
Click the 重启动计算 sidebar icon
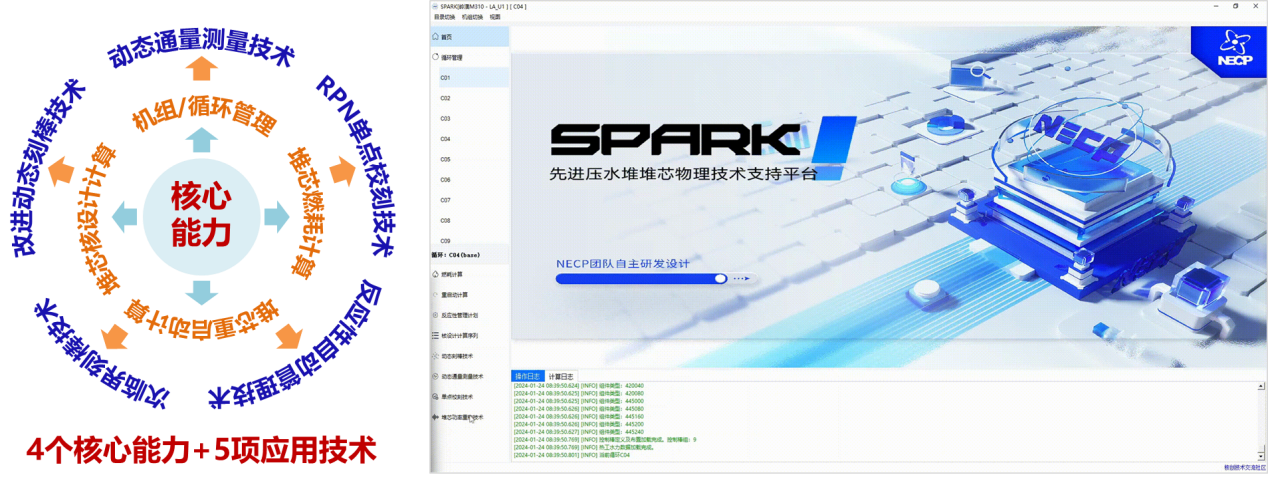coord(435,294)
